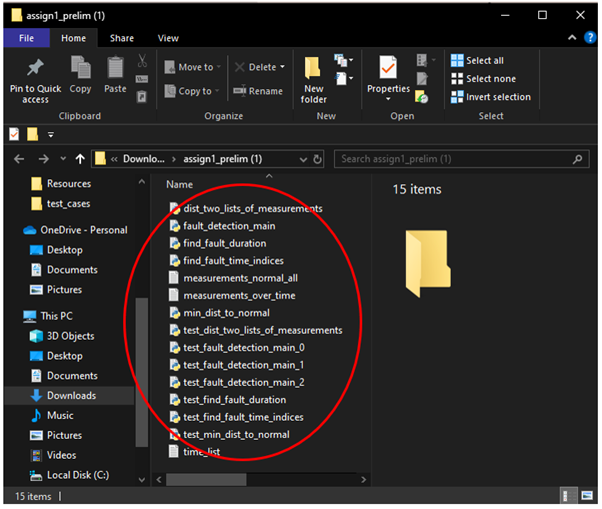Open the Recent locations dropdown
The height and width of the screenshot is (509, 602).
pyautogui.click(x=63, y=159)
